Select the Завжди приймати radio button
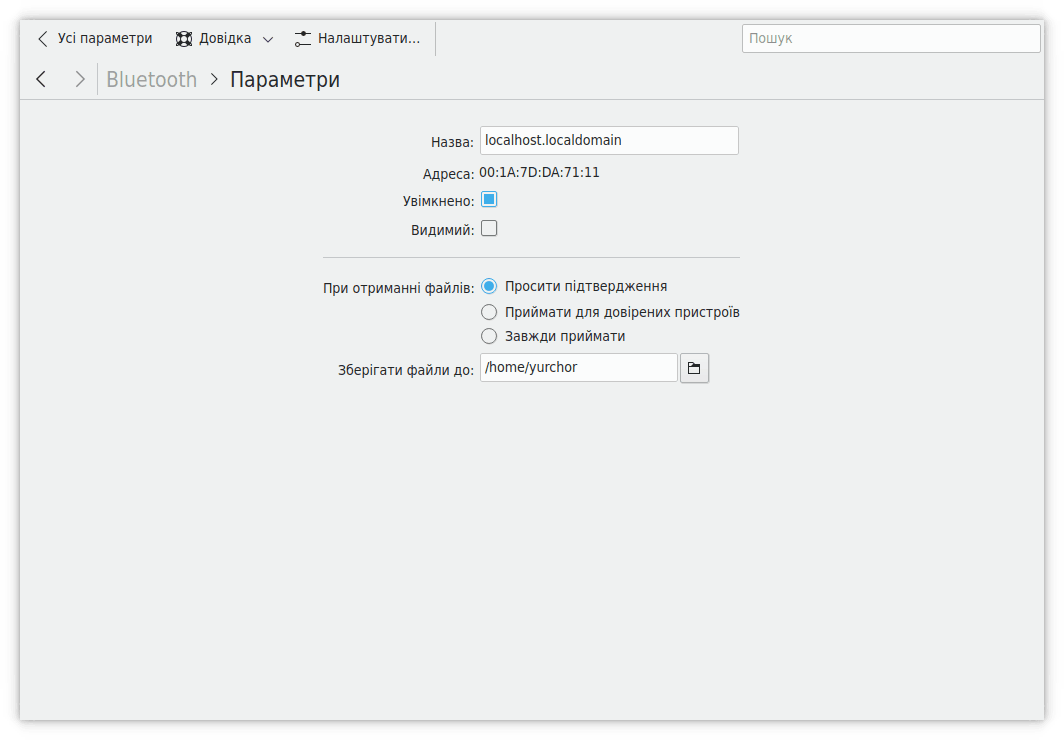This screenshot has width=1064, height=740. [489, 337]
